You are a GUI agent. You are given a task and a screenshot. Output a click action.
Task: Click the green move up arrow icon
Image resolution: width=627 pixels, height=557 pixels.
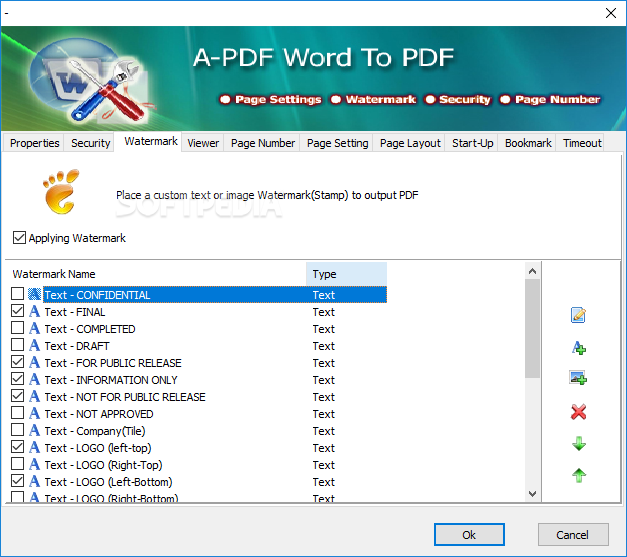coord(579,475)
